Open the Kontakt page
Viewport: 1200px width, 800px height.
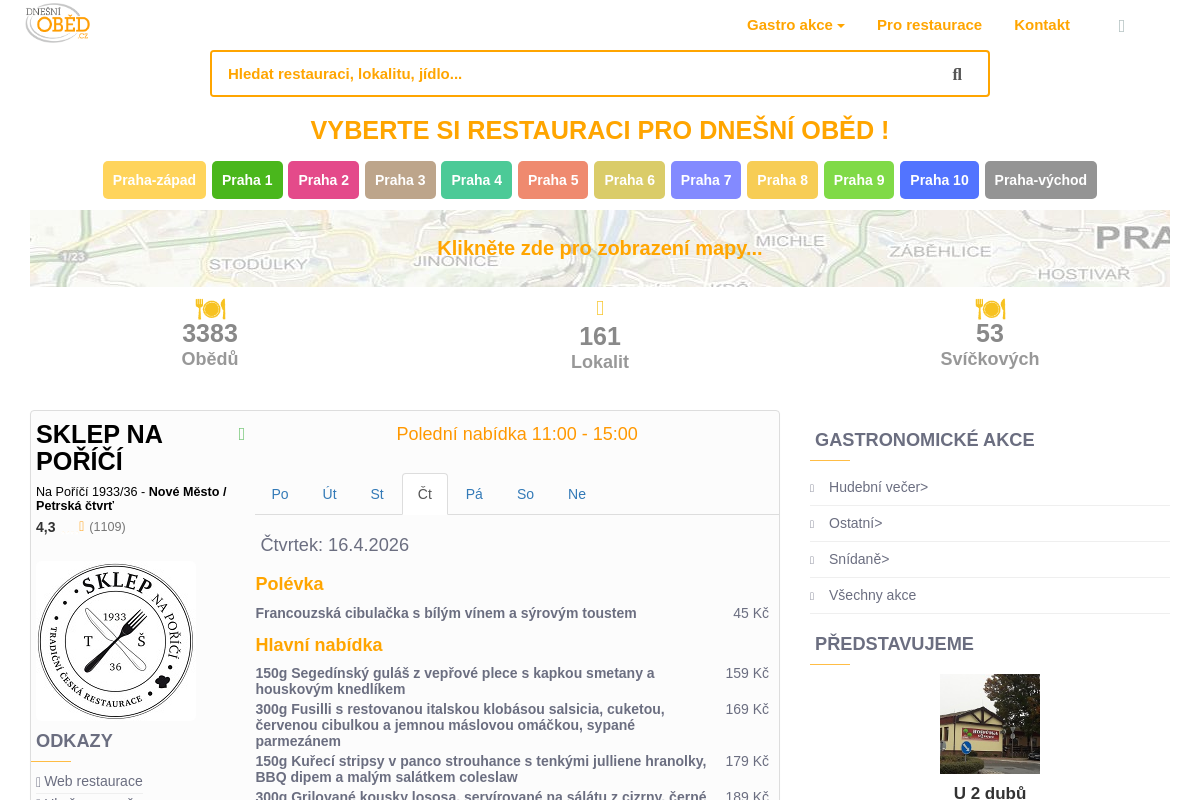click(x=1041, y=25)
